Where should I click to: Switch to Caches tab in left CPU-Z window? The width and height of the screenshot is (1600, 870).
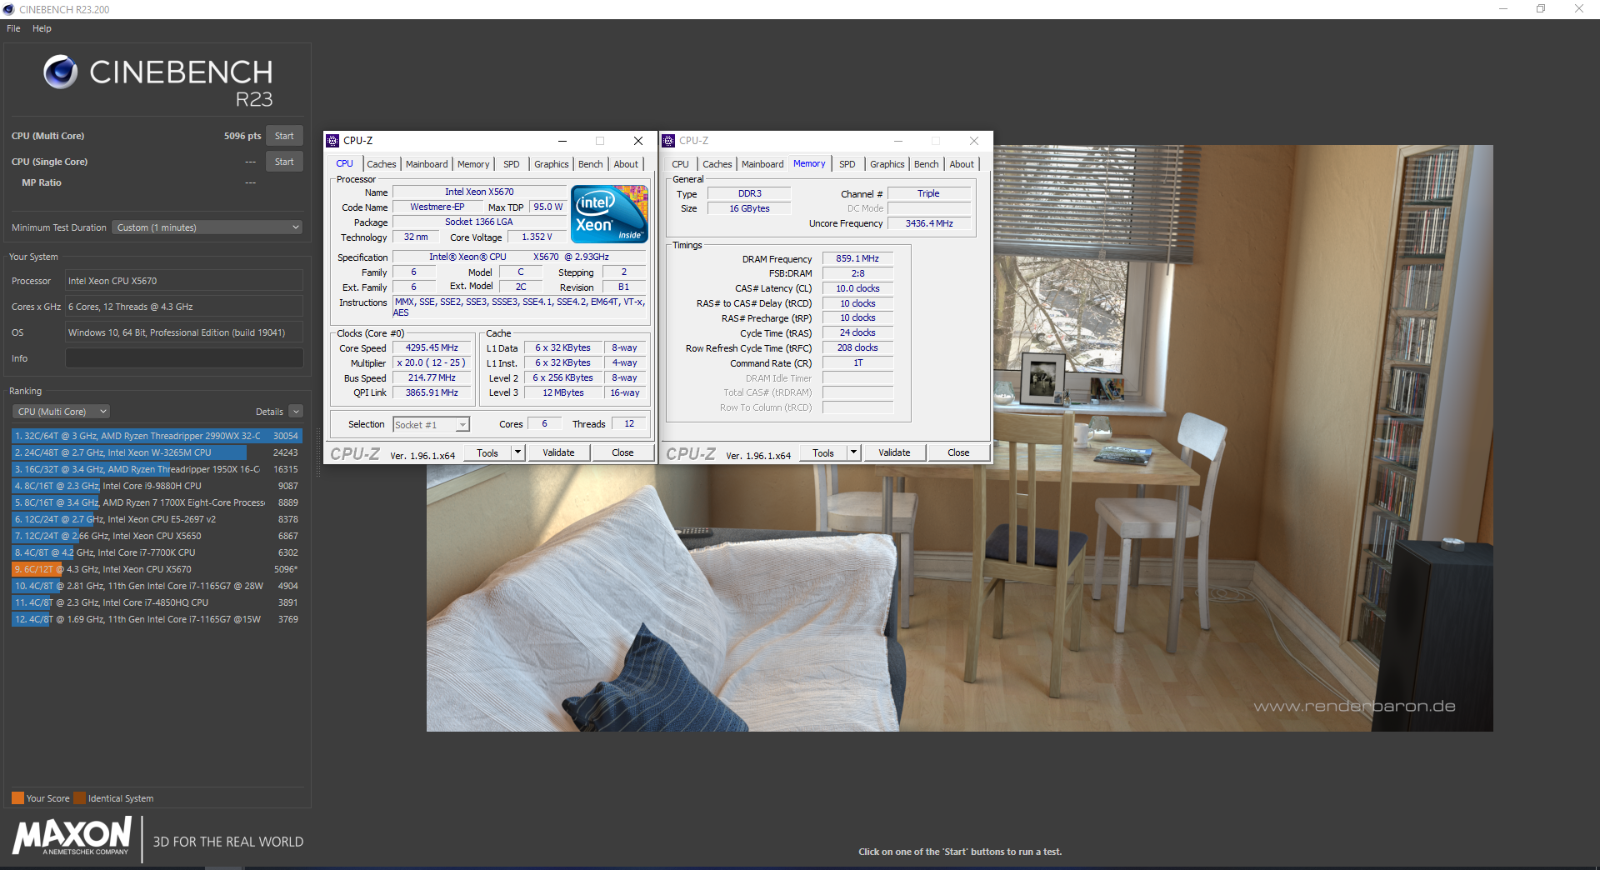tap(381, 164)
